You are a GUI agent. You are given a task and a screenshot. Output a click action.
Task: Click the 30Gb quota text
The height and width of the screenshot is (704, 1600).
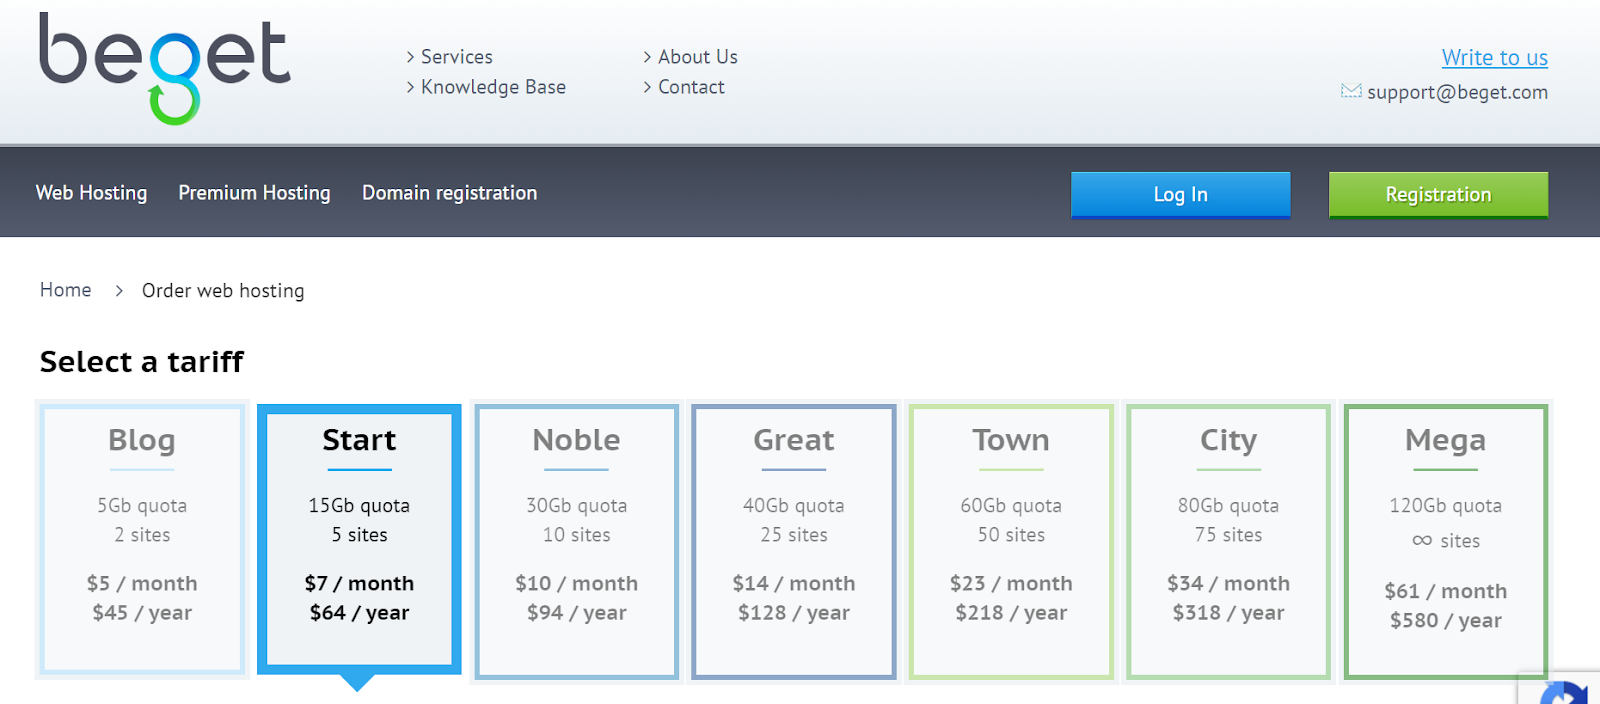tap(576, 506)
